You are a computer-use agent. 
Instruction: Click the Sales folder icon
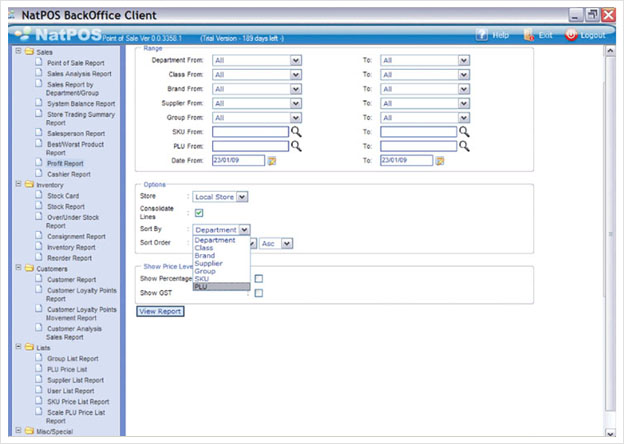(29, 51)
